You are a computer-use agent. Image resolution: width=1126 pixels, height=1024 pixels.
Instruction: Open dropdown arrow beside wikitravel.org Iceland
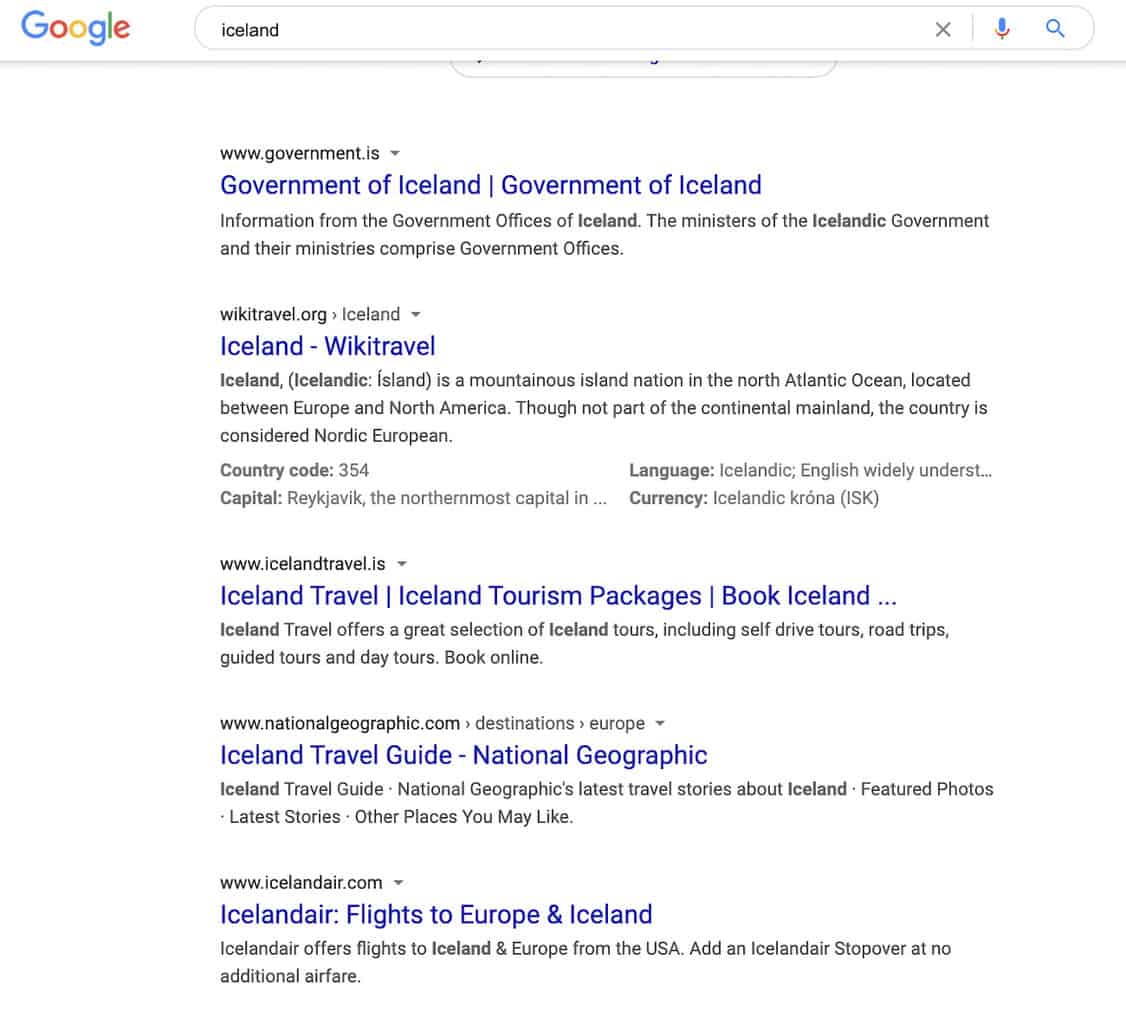pyautogui.click(x=415, y=315)
